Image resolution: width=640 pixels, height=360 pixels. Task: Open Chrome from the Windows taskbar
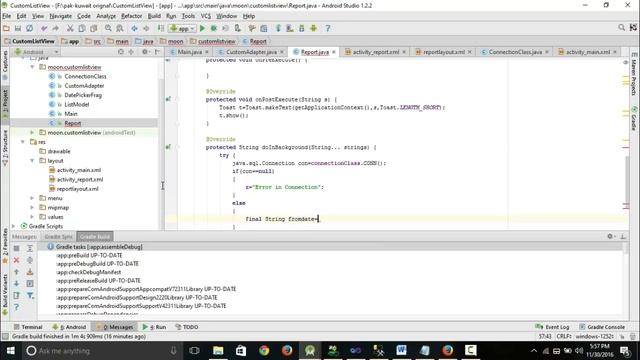(264, 351)
